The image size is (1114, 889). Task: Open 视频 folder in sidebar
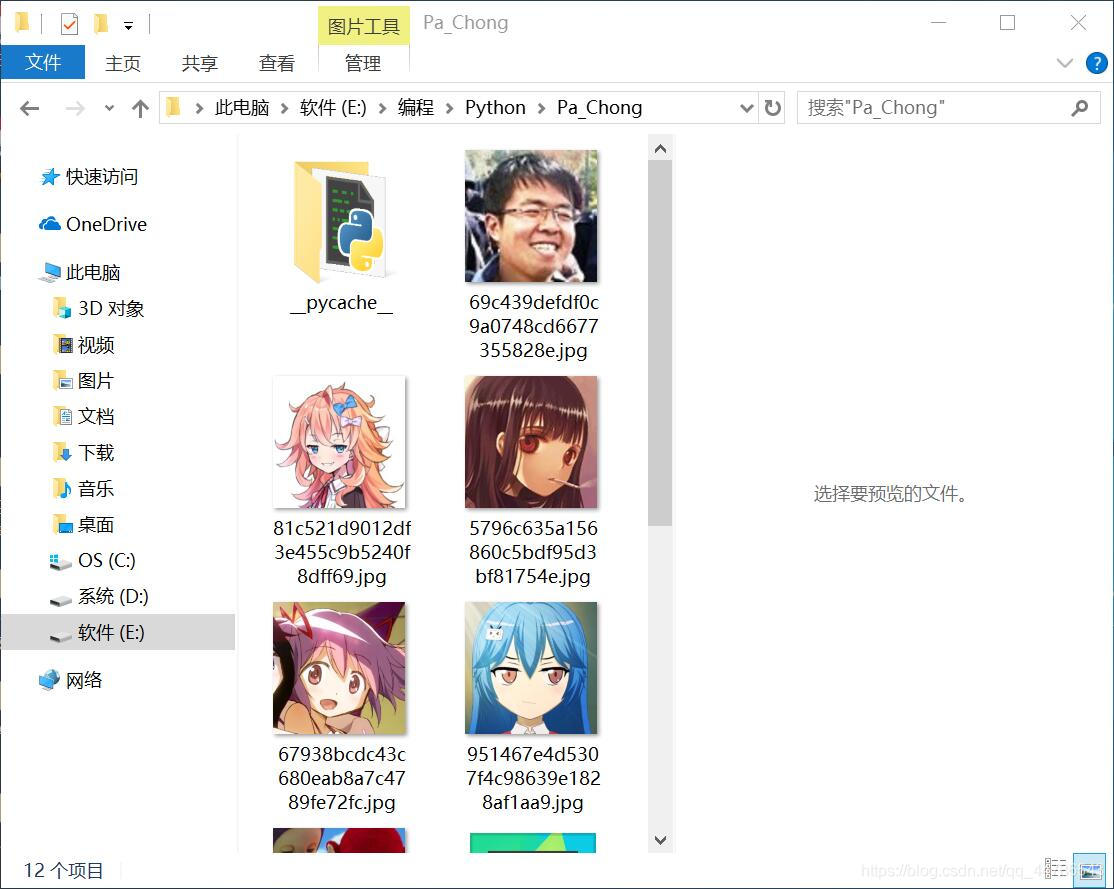pos(84,345)
